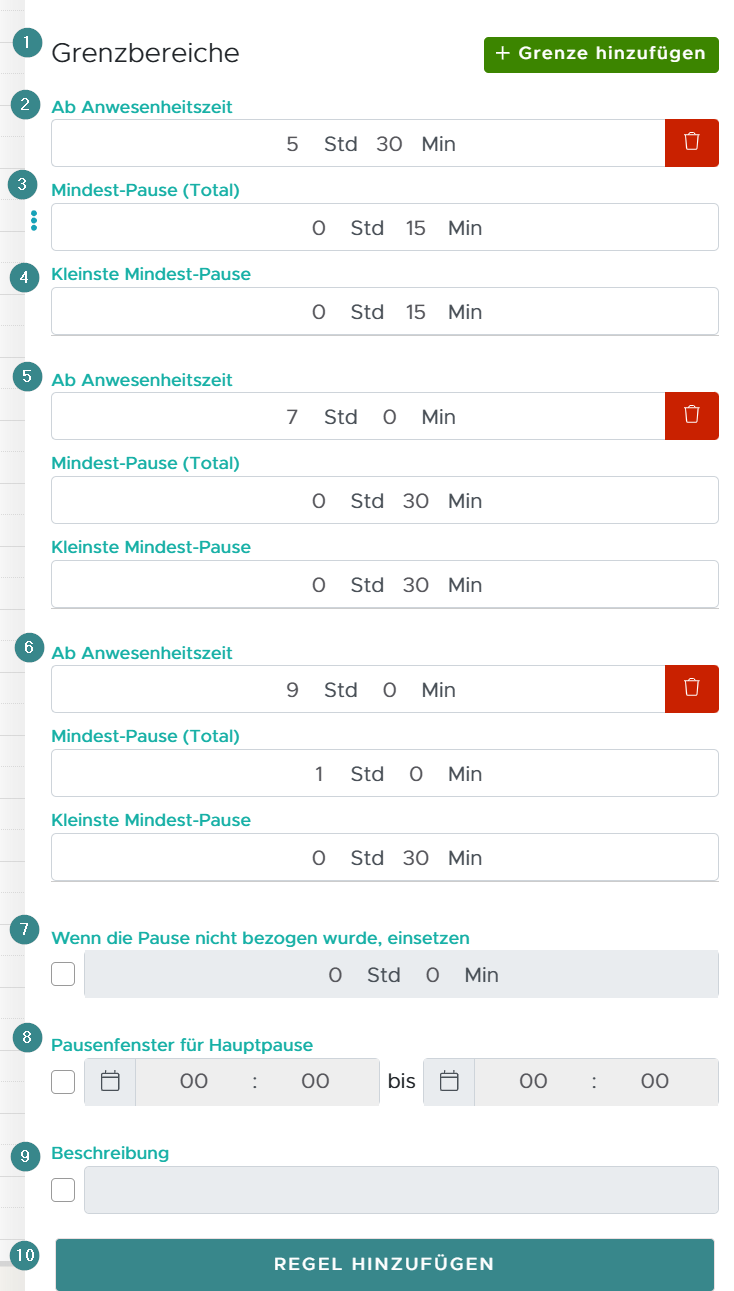Click the second Mindest-Pause (Total) field
The height and width of the screenshot is (1291, 734).
coord(385,500)
